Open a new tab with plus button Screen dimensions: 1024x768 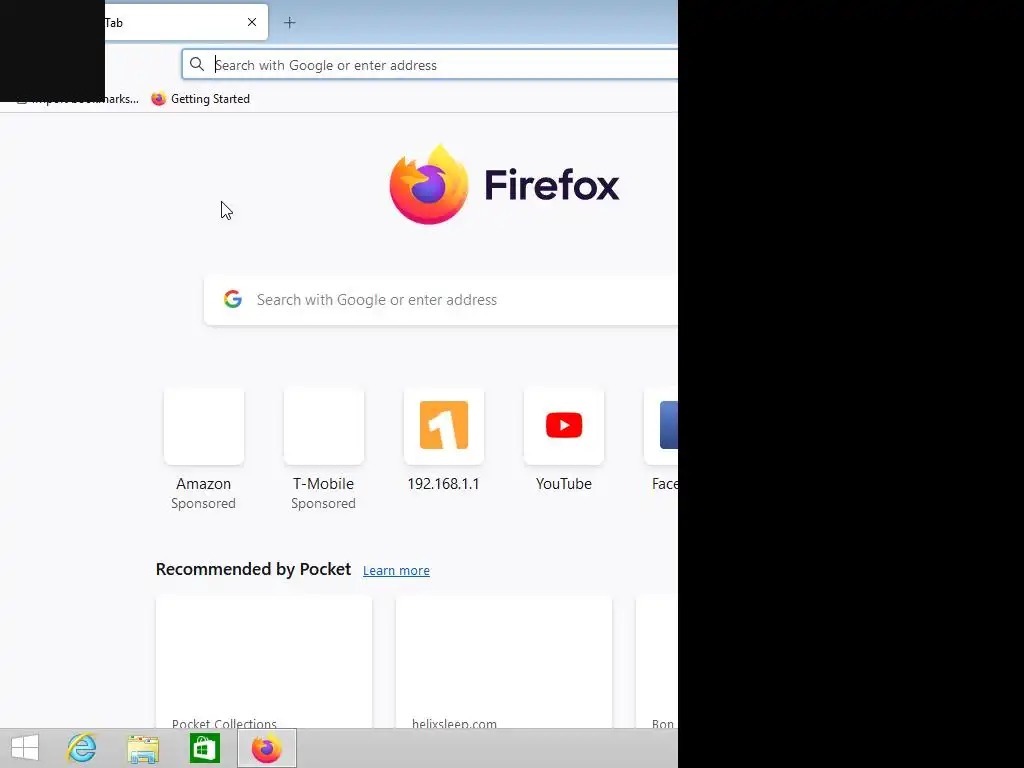[289, 23]
